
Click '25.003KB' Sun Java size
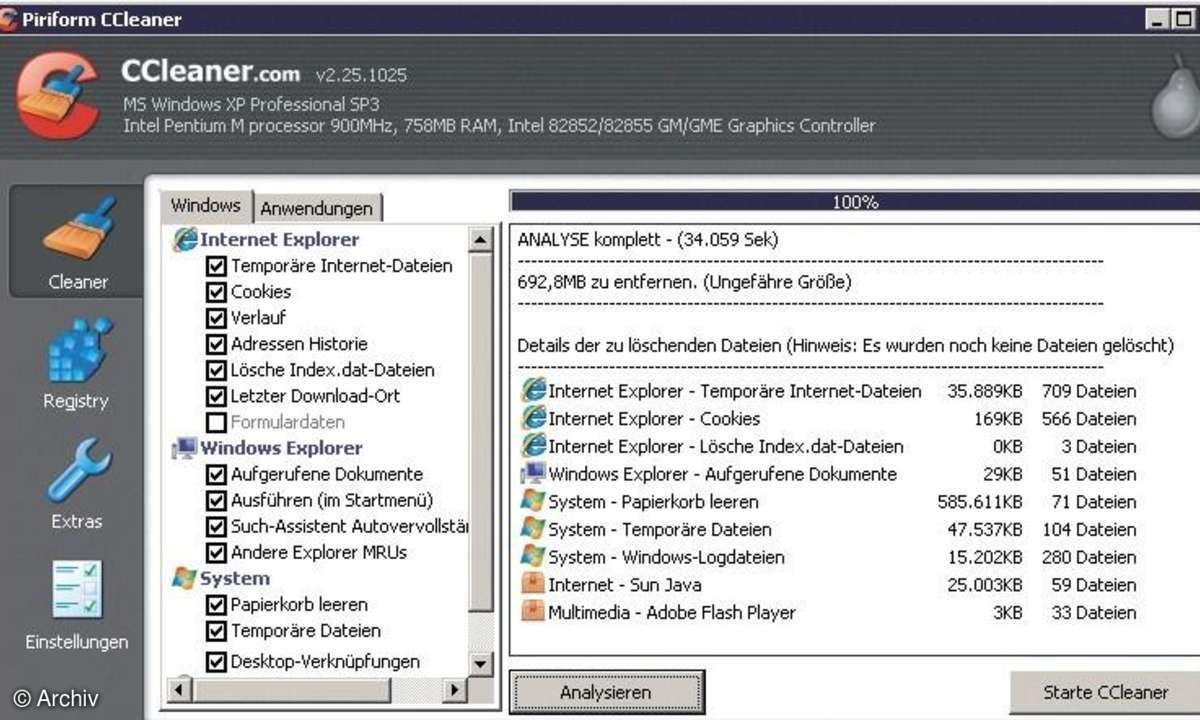coord(985,584)
